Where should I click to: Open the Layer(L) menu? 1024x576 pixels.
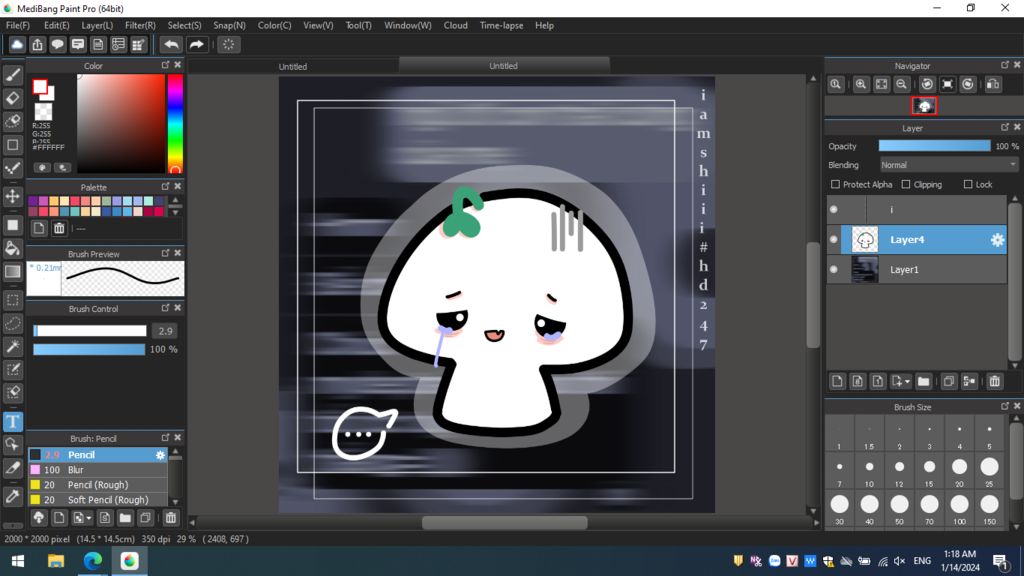(97, 25)
